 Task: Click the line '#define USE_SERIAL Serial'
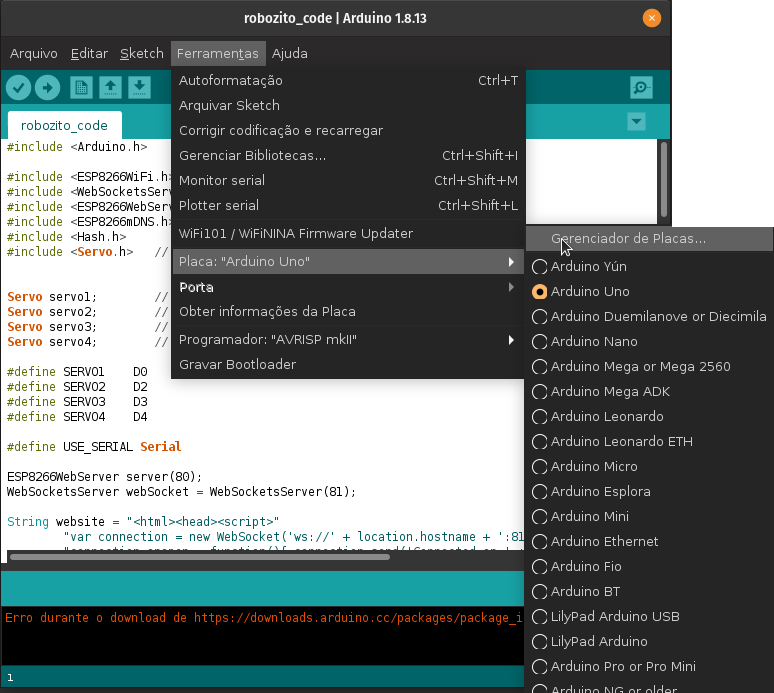94,447
